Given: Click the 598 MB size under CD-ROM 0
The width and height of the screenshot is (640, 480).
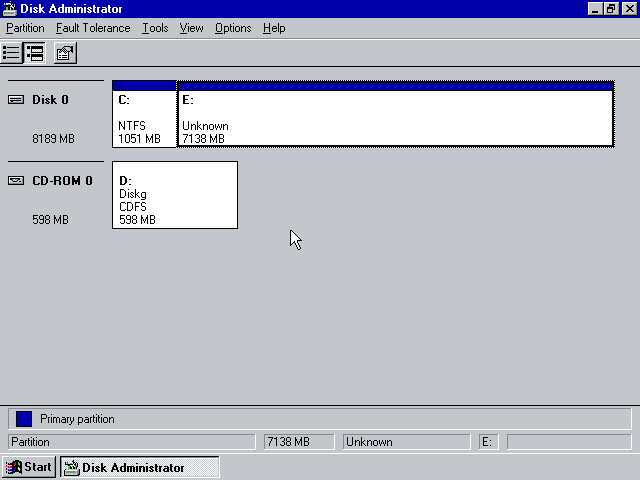Looking at the screenshot, I should tap(50, 220).
